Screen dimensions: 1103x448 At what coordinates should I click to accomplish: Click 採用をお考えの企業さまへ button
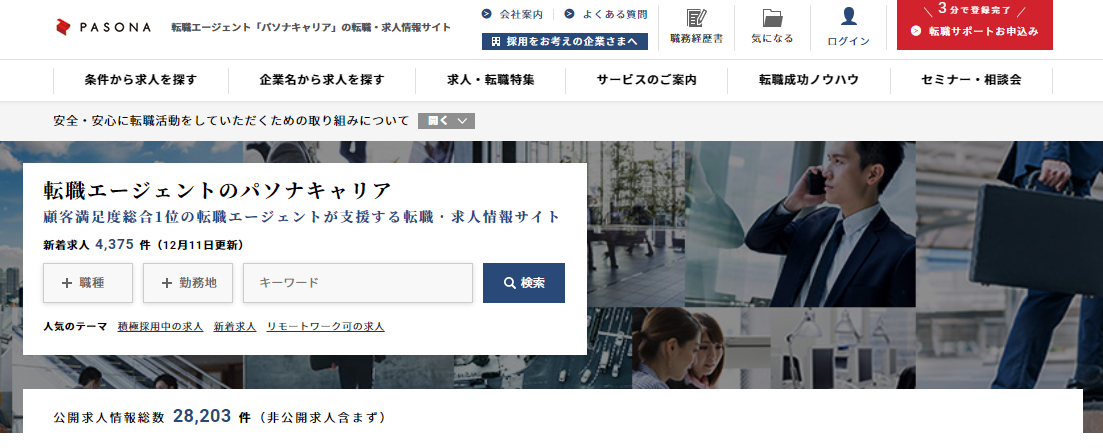click(x=565, y=41)
